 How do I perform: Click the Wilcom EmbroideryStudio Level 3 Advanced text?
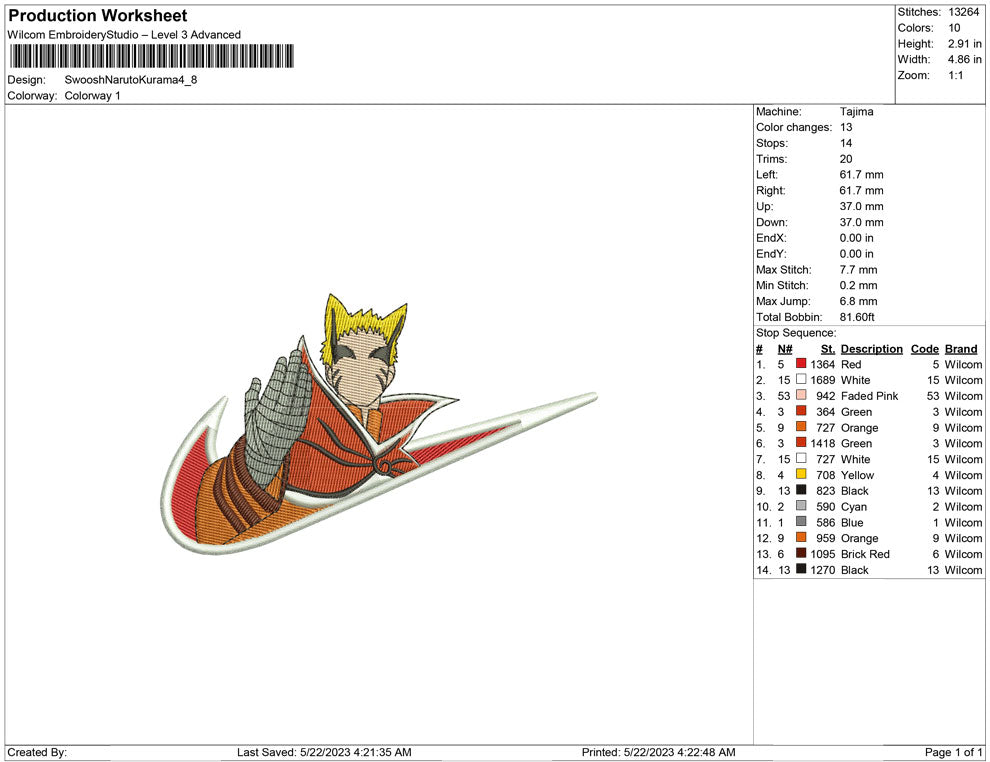pos(124,35)
